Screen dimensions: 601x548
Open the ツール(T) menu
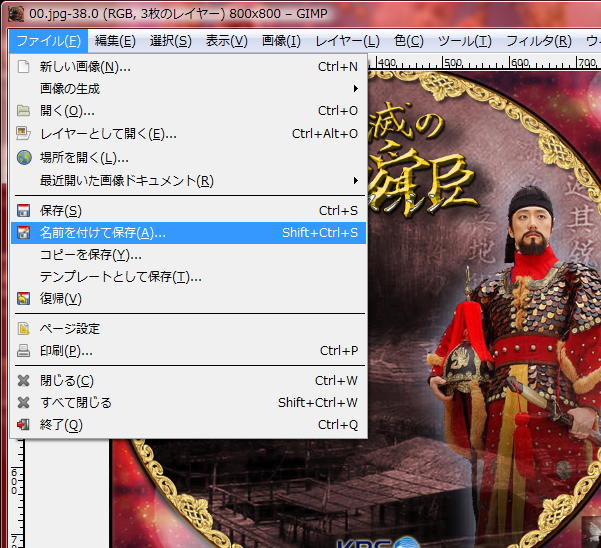pyautogui.click(x=464, y=41)
